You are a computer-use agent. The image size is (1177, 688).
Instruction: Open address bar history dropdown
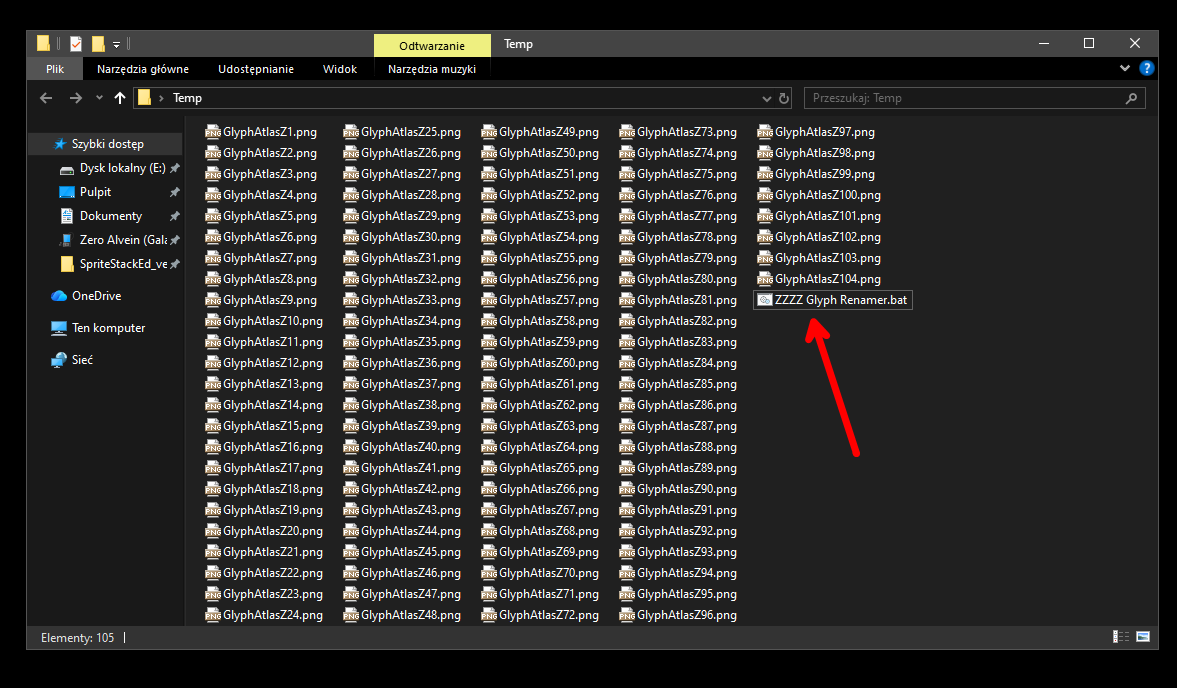[x=766, y=98]
